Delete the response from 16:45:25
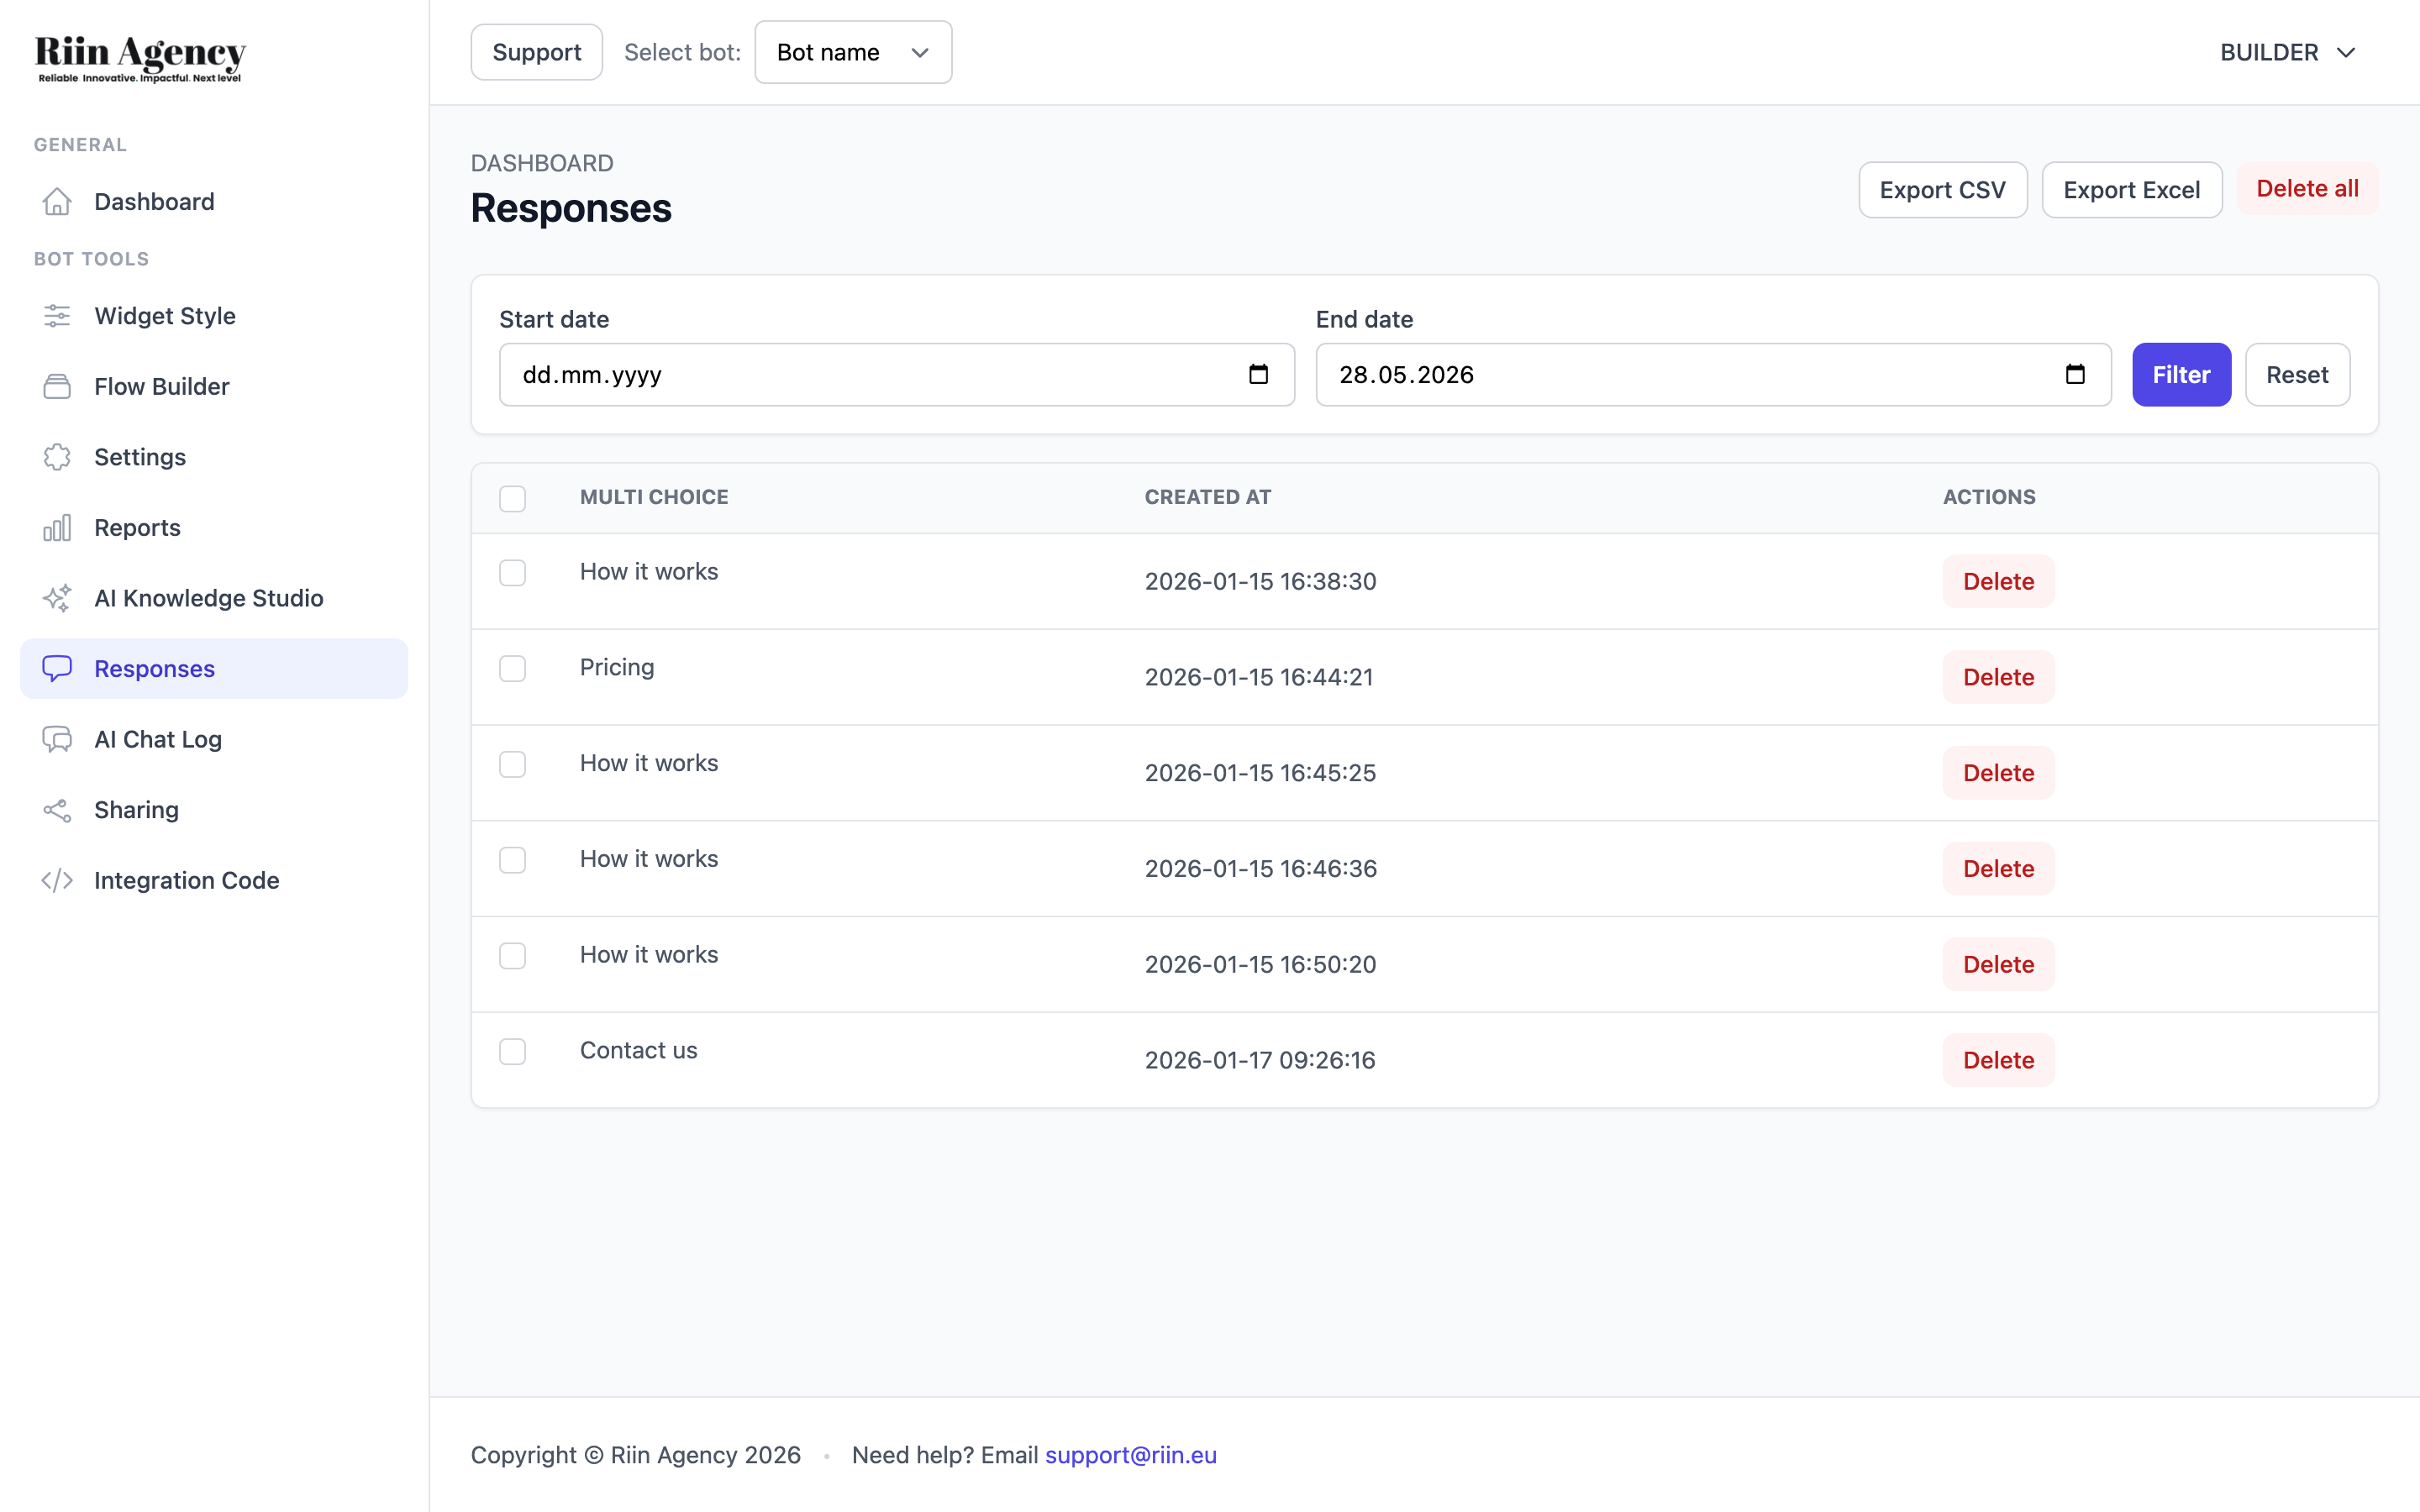The height and width of the screenshot is (1512, 2420). point(1998,773)
